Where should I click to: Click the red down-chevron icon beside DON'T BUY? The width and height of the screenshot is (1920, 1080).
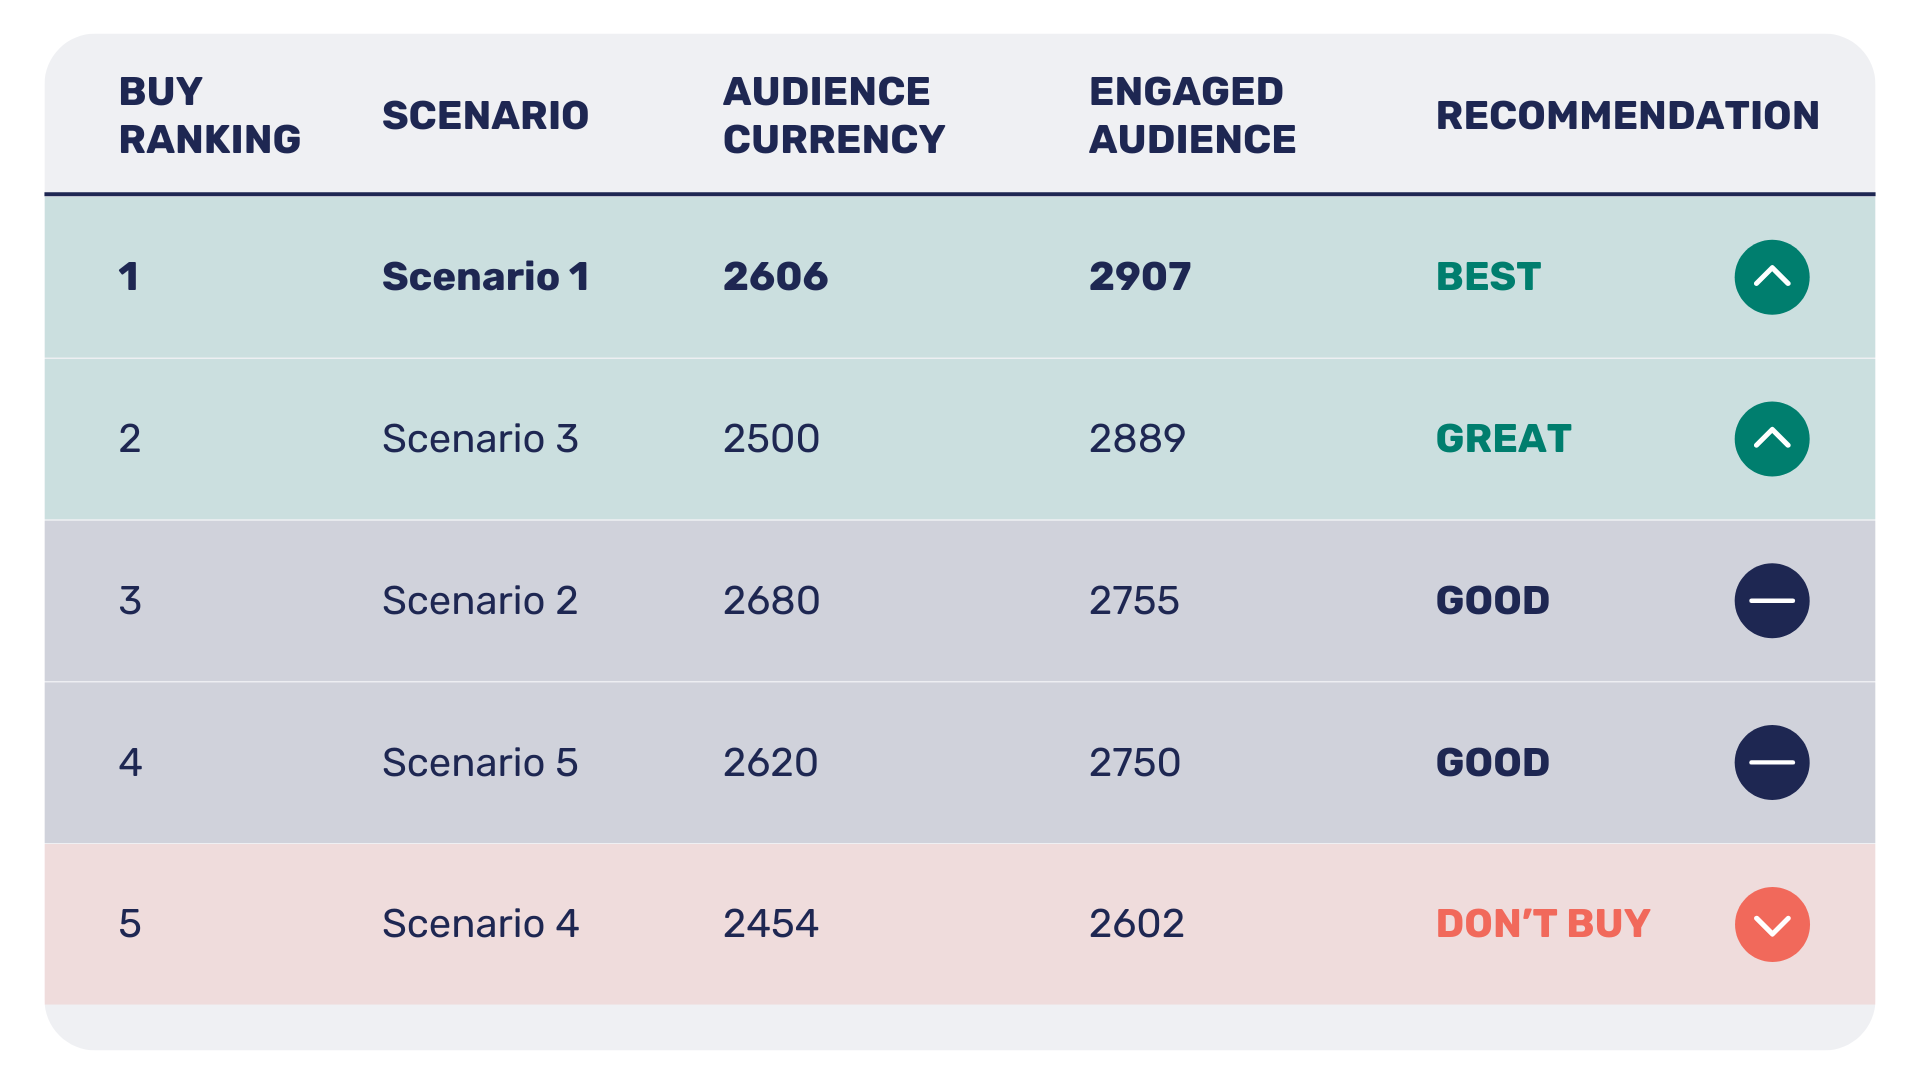pos(1771,925)
